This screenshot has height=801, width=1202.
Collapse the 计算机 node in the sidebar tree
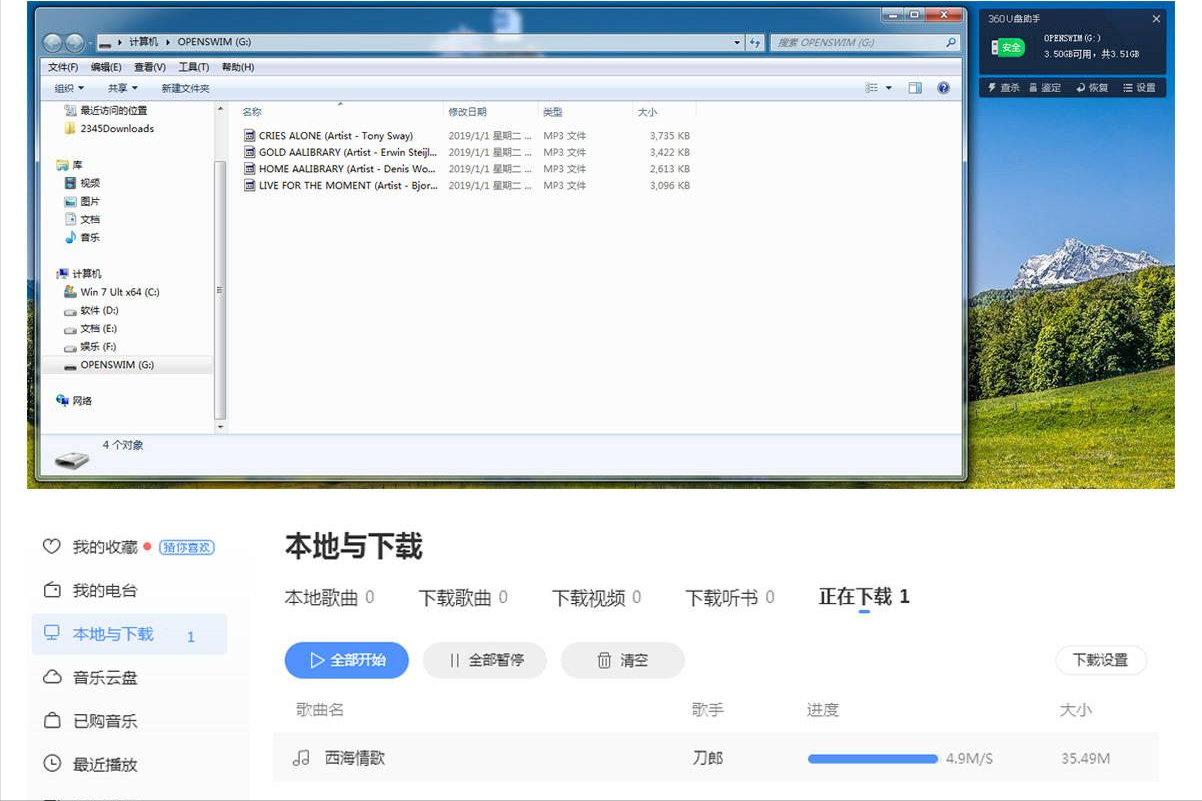click(x=56, y=272)
